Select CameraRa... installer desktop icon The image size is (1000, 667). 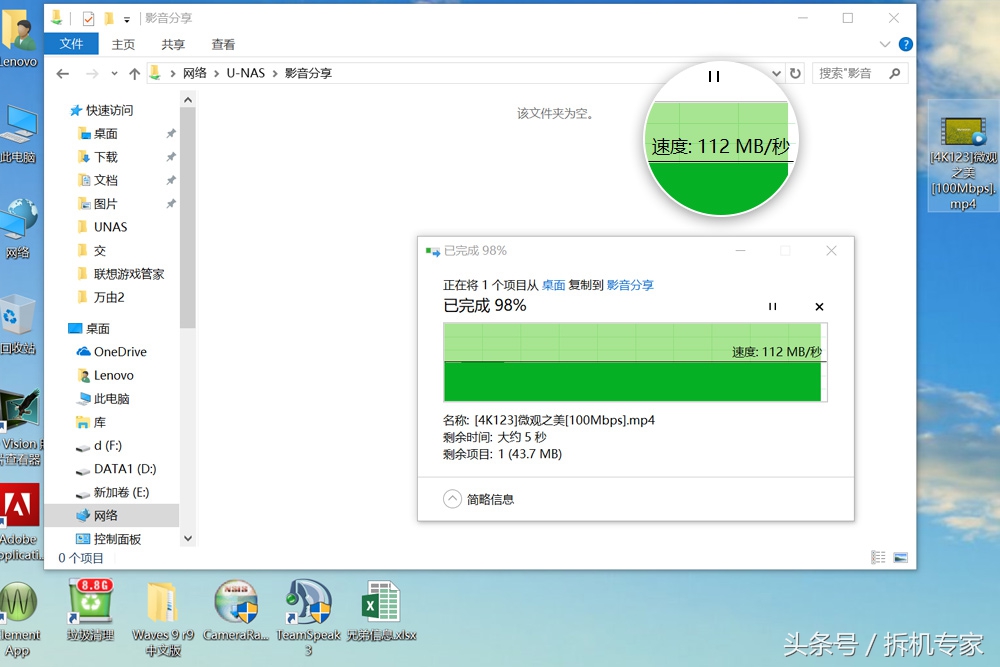[x=236, y=610]
